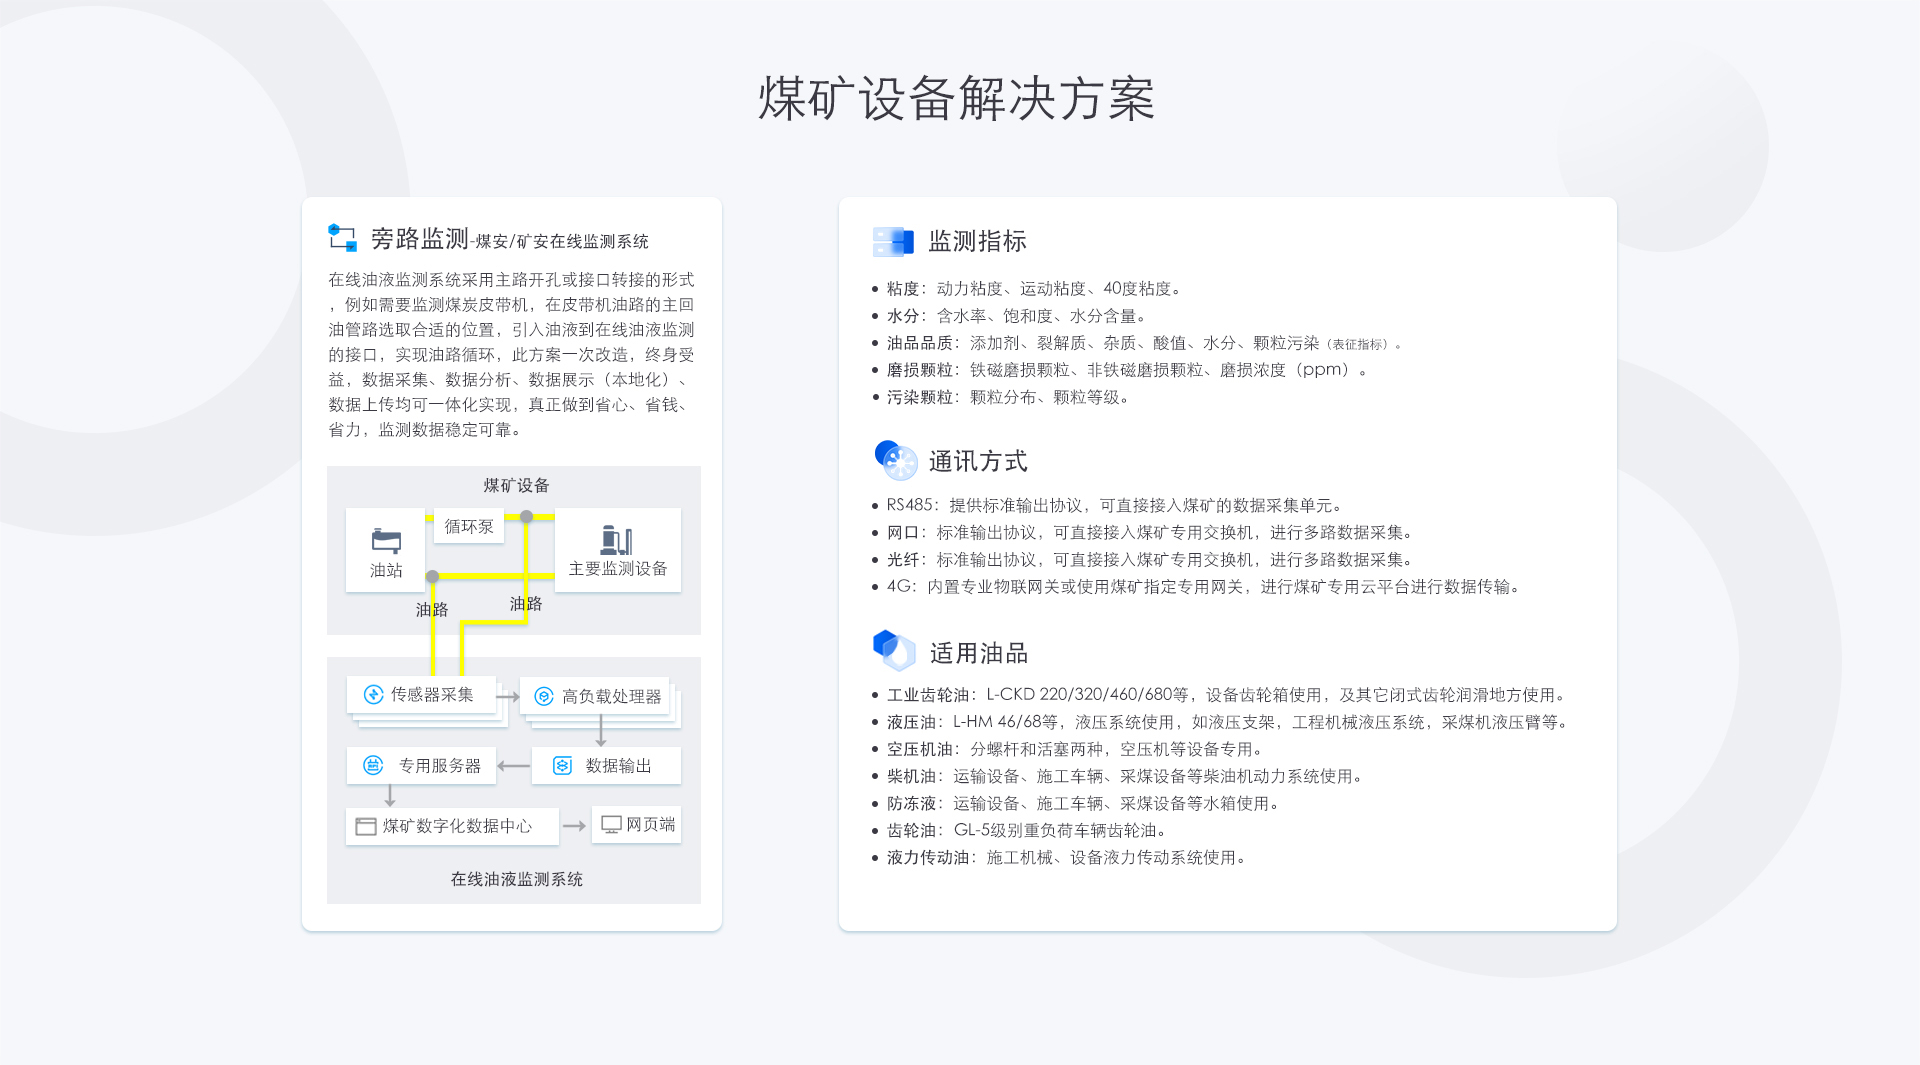Click the 在线油液监测系统 diagram caption
1920x1065 pixels.
point(516,880)
